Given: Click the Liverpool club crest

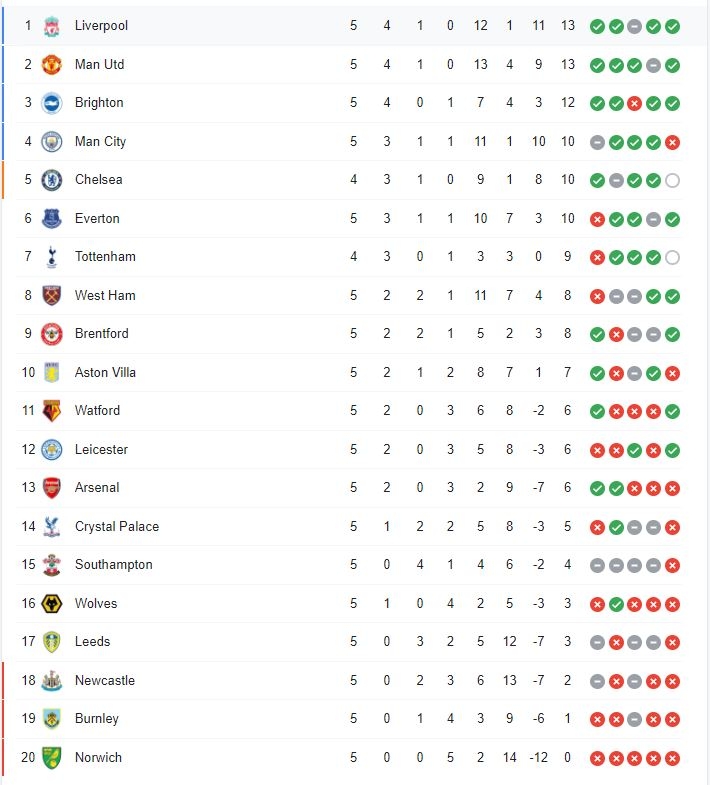Looking at the screenshot, I should click(x=52, y=27).
